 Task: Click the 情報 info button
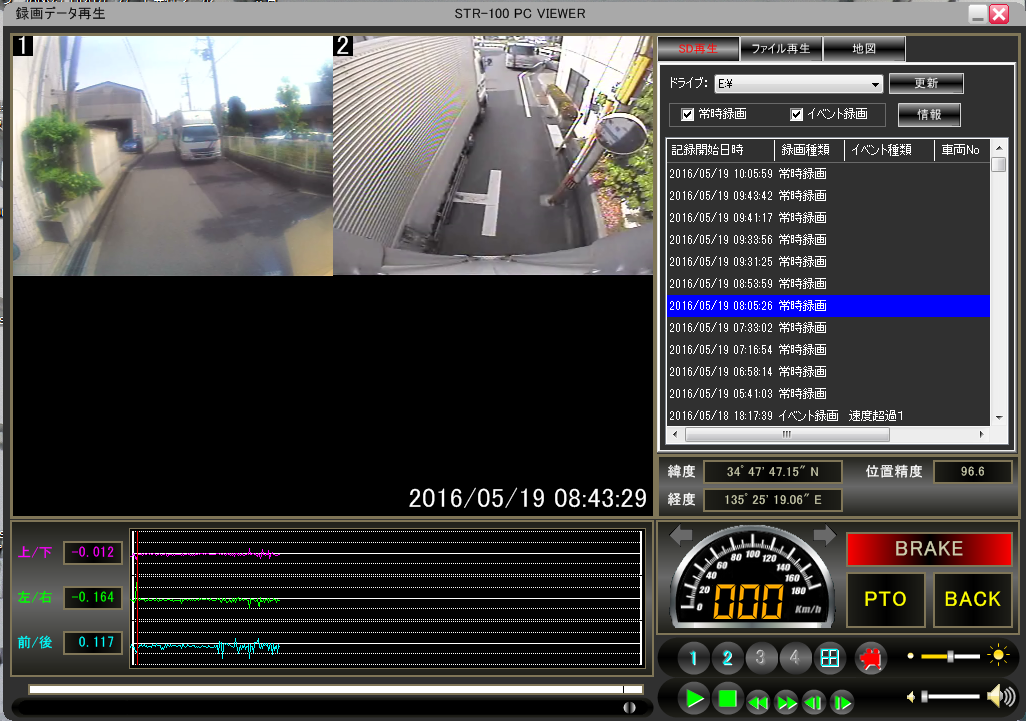[x=929, y=114]
